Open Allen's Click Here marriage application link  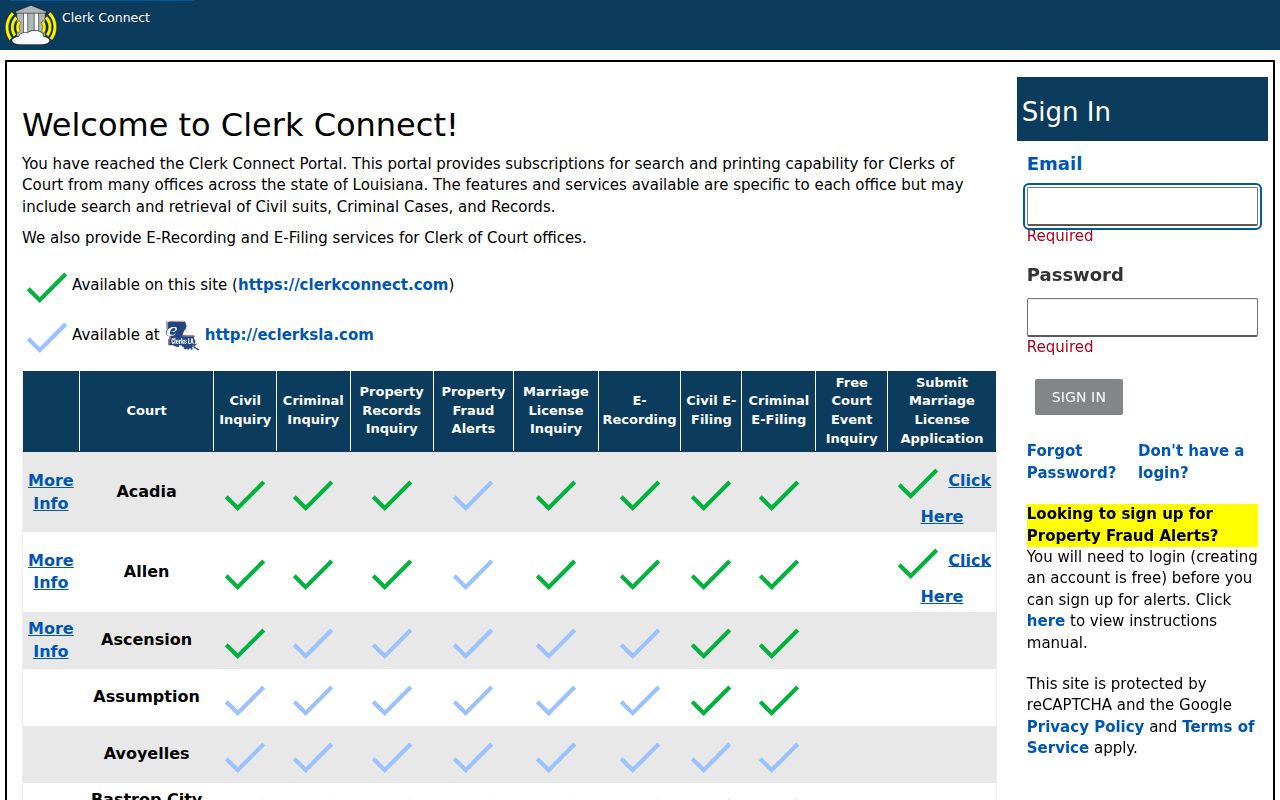point(956,578)
